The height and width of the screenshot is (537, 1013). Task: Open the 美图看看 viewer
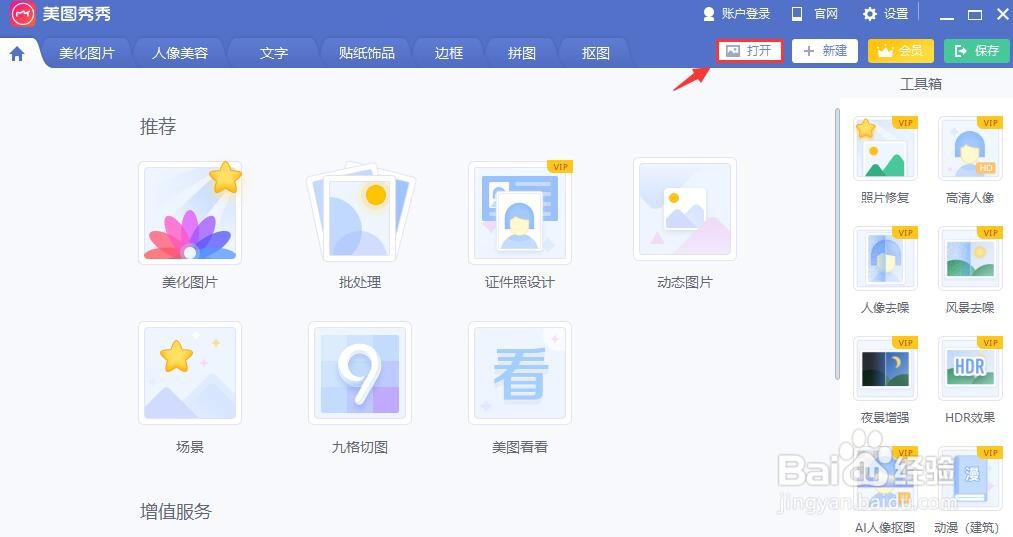point(520,373)
